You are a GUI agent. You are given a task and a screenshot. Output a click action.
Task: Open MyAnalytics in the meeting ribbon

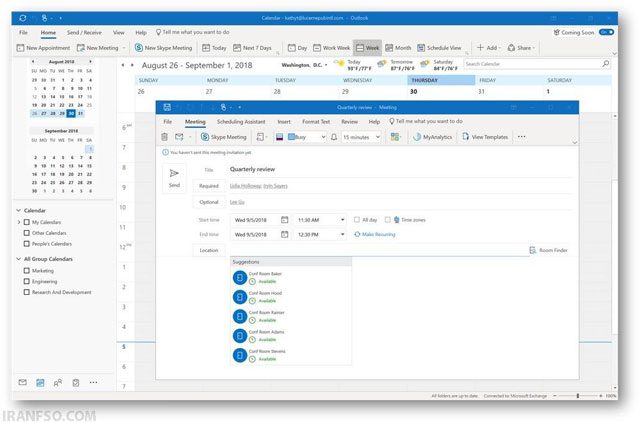click(x=432, y=137)
